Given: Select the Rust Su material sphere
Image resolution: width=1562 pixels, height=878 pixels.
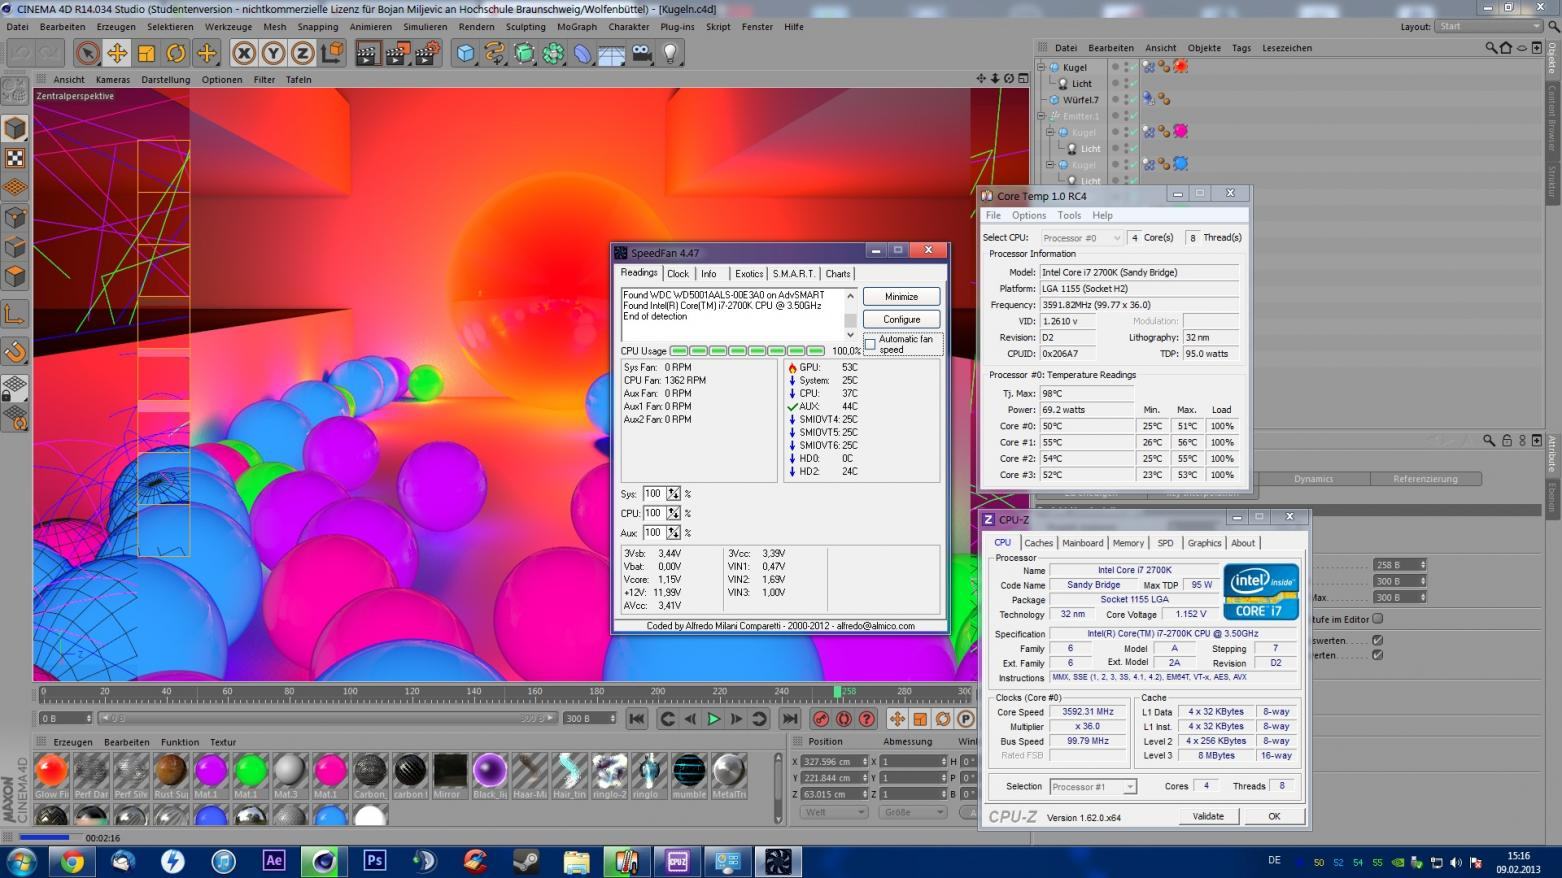Looking at the screenshot, I should click(171, 776).
